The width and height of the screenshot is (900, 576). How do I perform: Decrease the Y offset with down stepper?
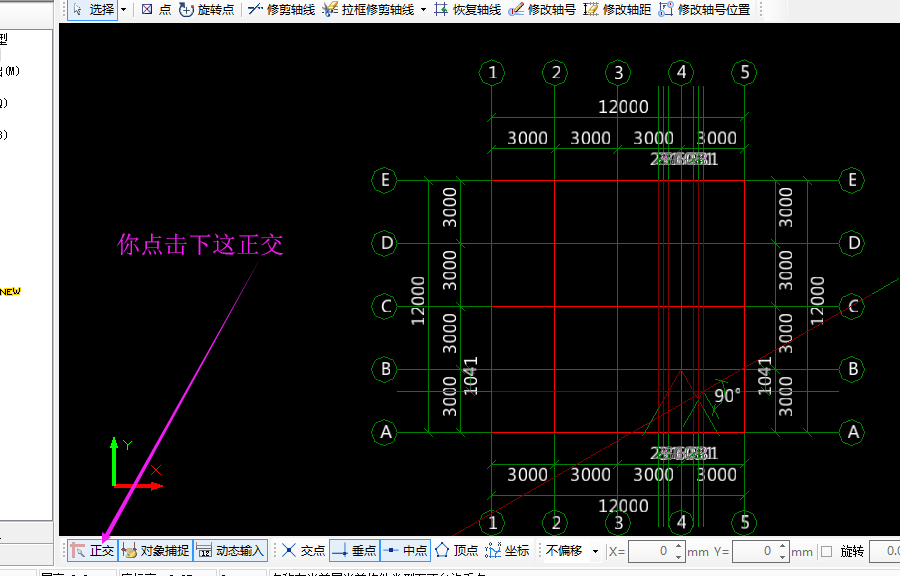coord(782,556)
